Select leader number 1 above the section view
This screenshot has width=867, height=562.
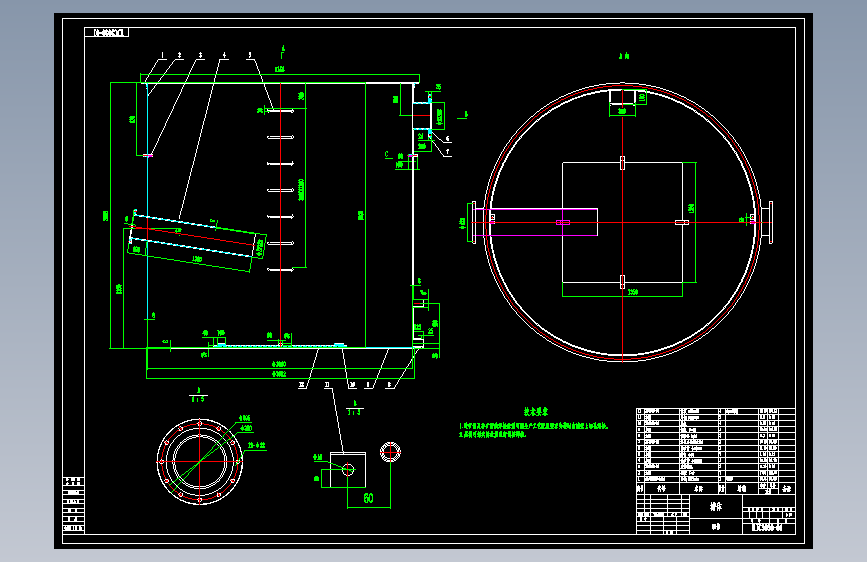tap(163, 55)
